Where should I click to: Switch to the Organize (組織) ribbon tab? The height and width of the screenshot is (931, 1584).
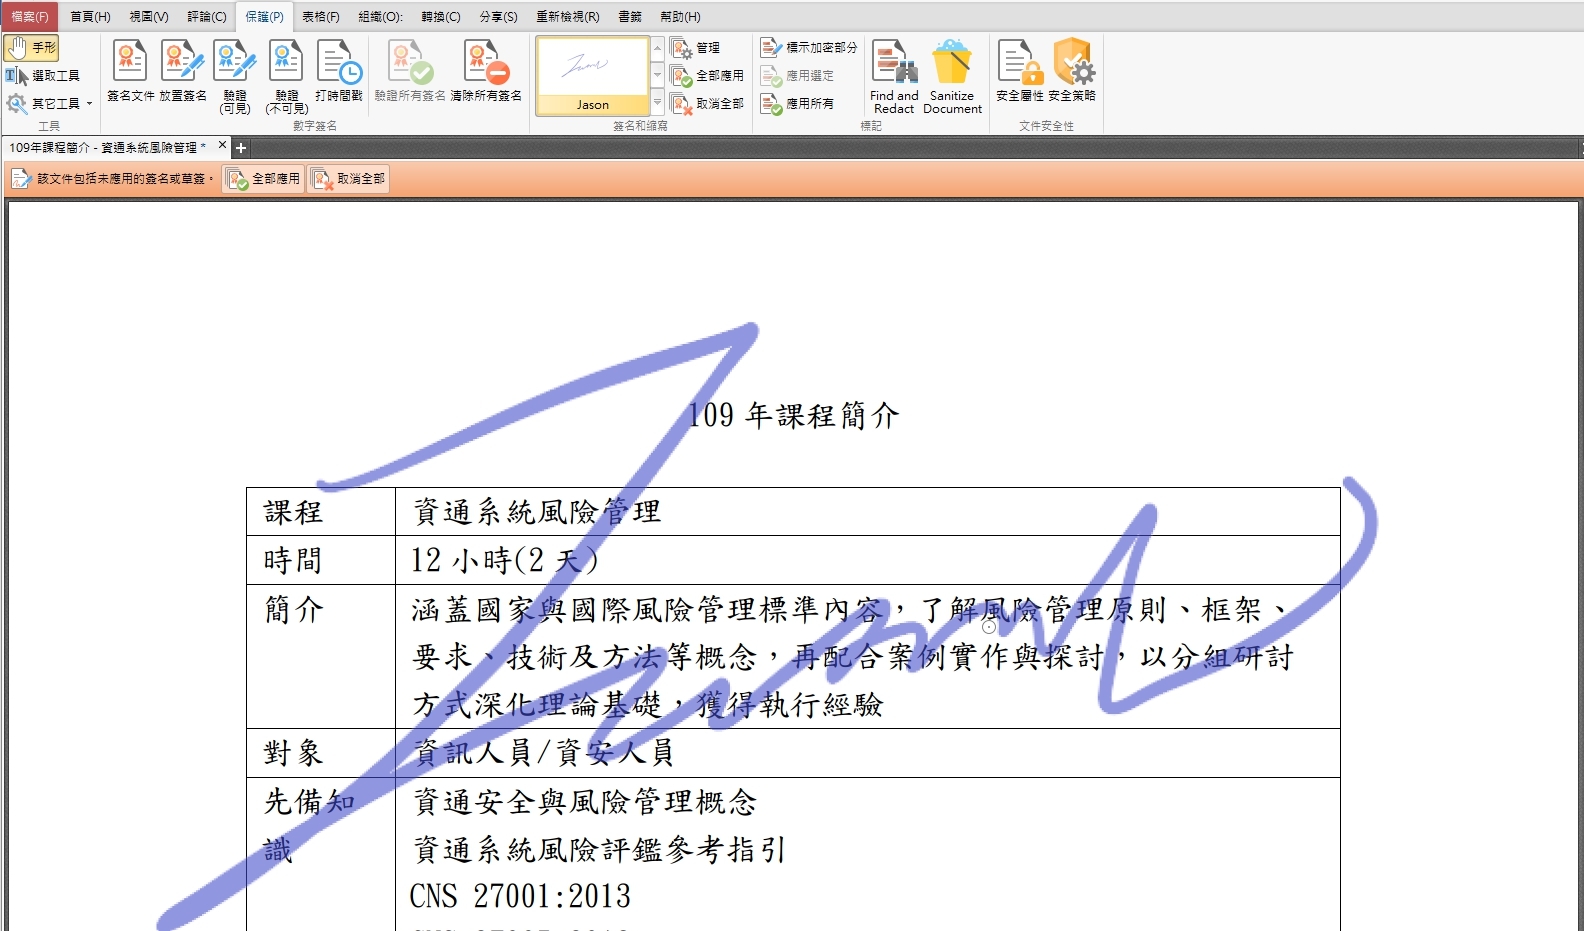pos(380,16)
